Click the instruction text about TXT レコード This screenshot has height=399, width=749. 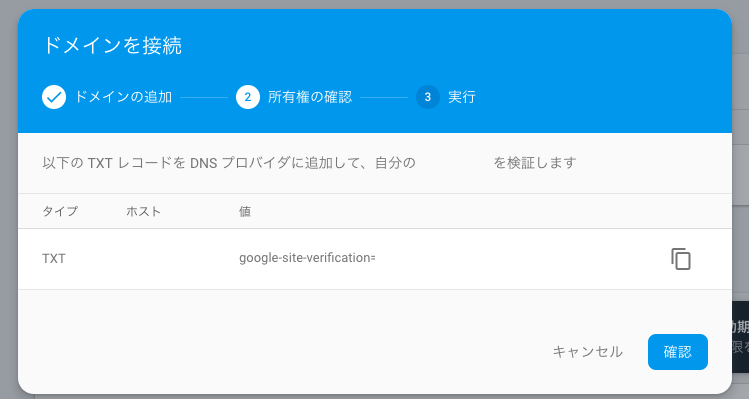[309, 163]
